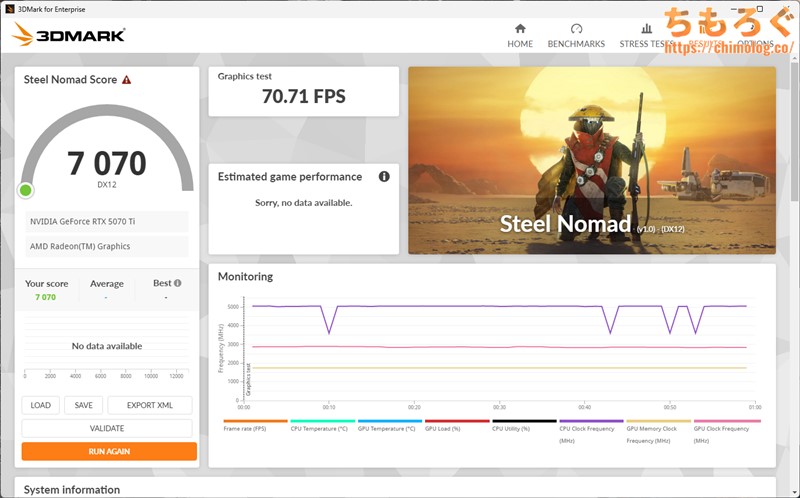This screenshot has height=498, width=800.
Task: Click the green score indicator dot
Action: click(26, 190)
